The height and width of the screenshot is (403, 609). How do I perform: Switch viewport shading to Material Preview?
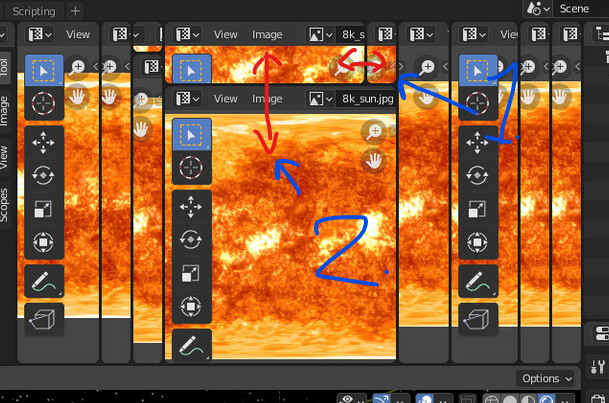point(528,399)
